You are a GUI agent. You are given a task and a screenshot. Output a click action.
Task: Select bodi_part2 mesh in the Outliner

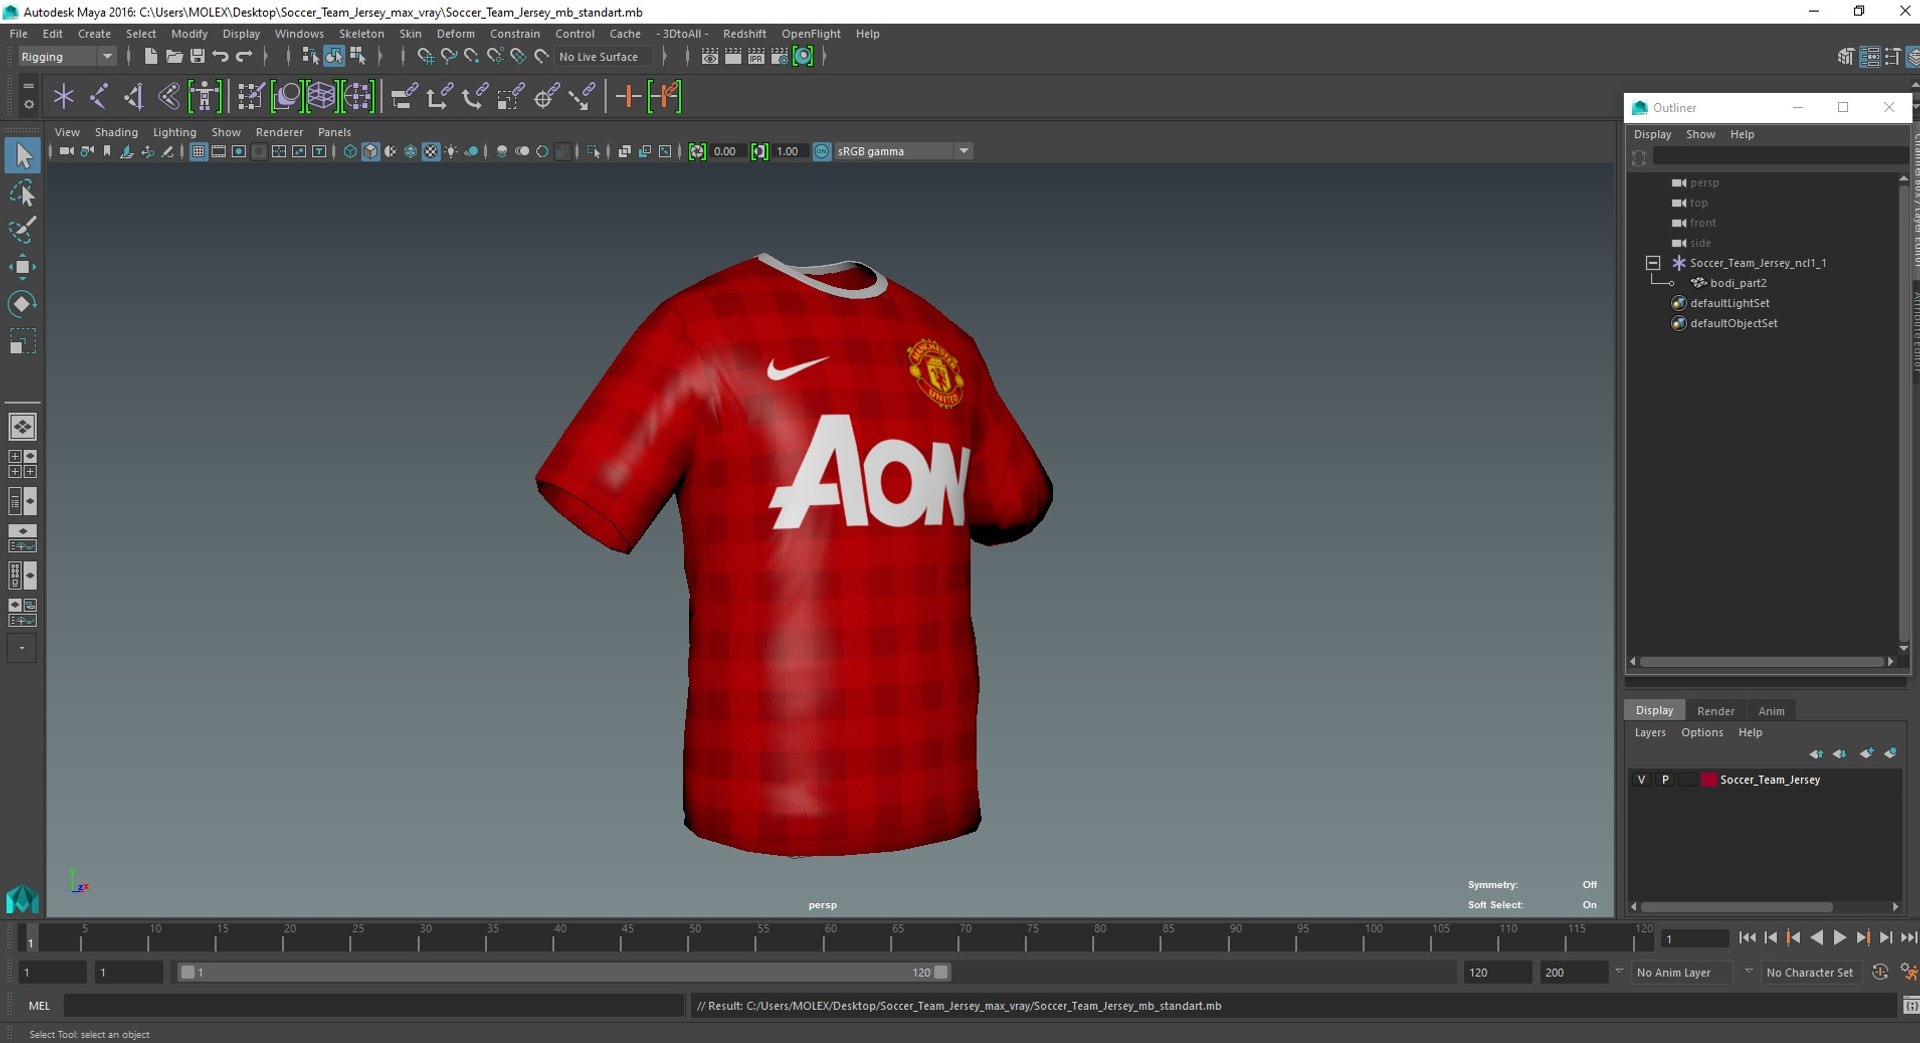(x=1738, y=283)
